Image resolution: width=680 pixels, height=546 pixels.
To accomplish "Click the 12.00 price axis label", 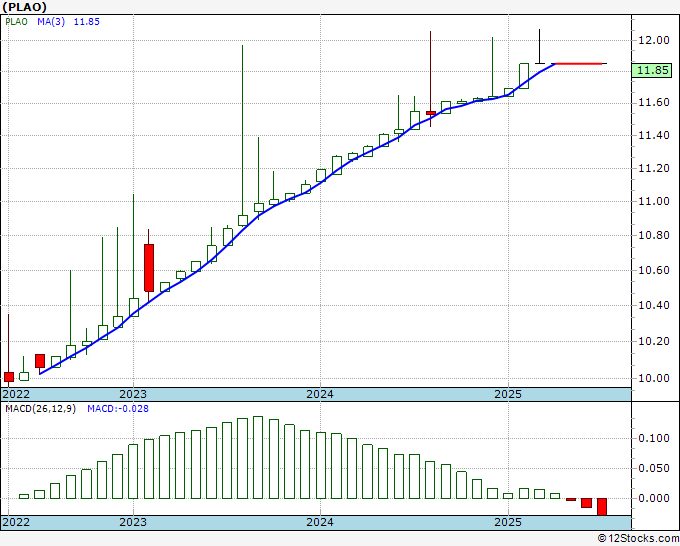I will (654, 40).
